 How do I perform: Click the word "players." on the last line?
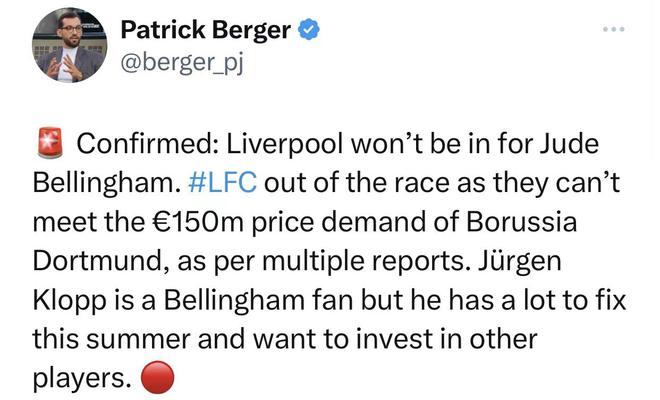point(84,378)
